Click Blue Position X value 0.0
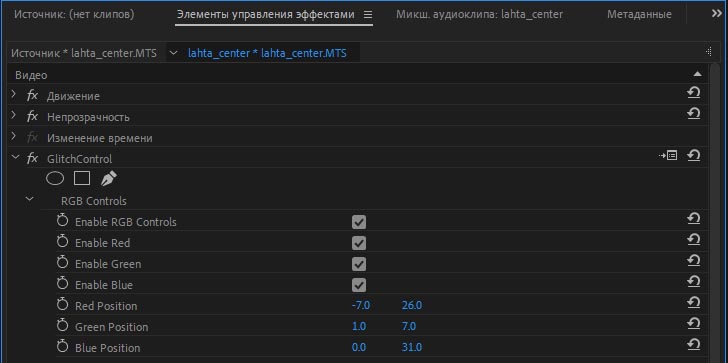This screenshot has width=728, height=363. point(359,347)
